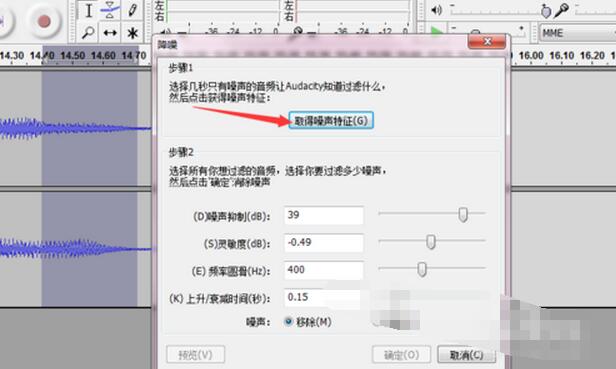Click the 灵敏度 slider handle
The width and height of the screenshot is (616, 369).
pyautogui.click(x=431, y=242)
